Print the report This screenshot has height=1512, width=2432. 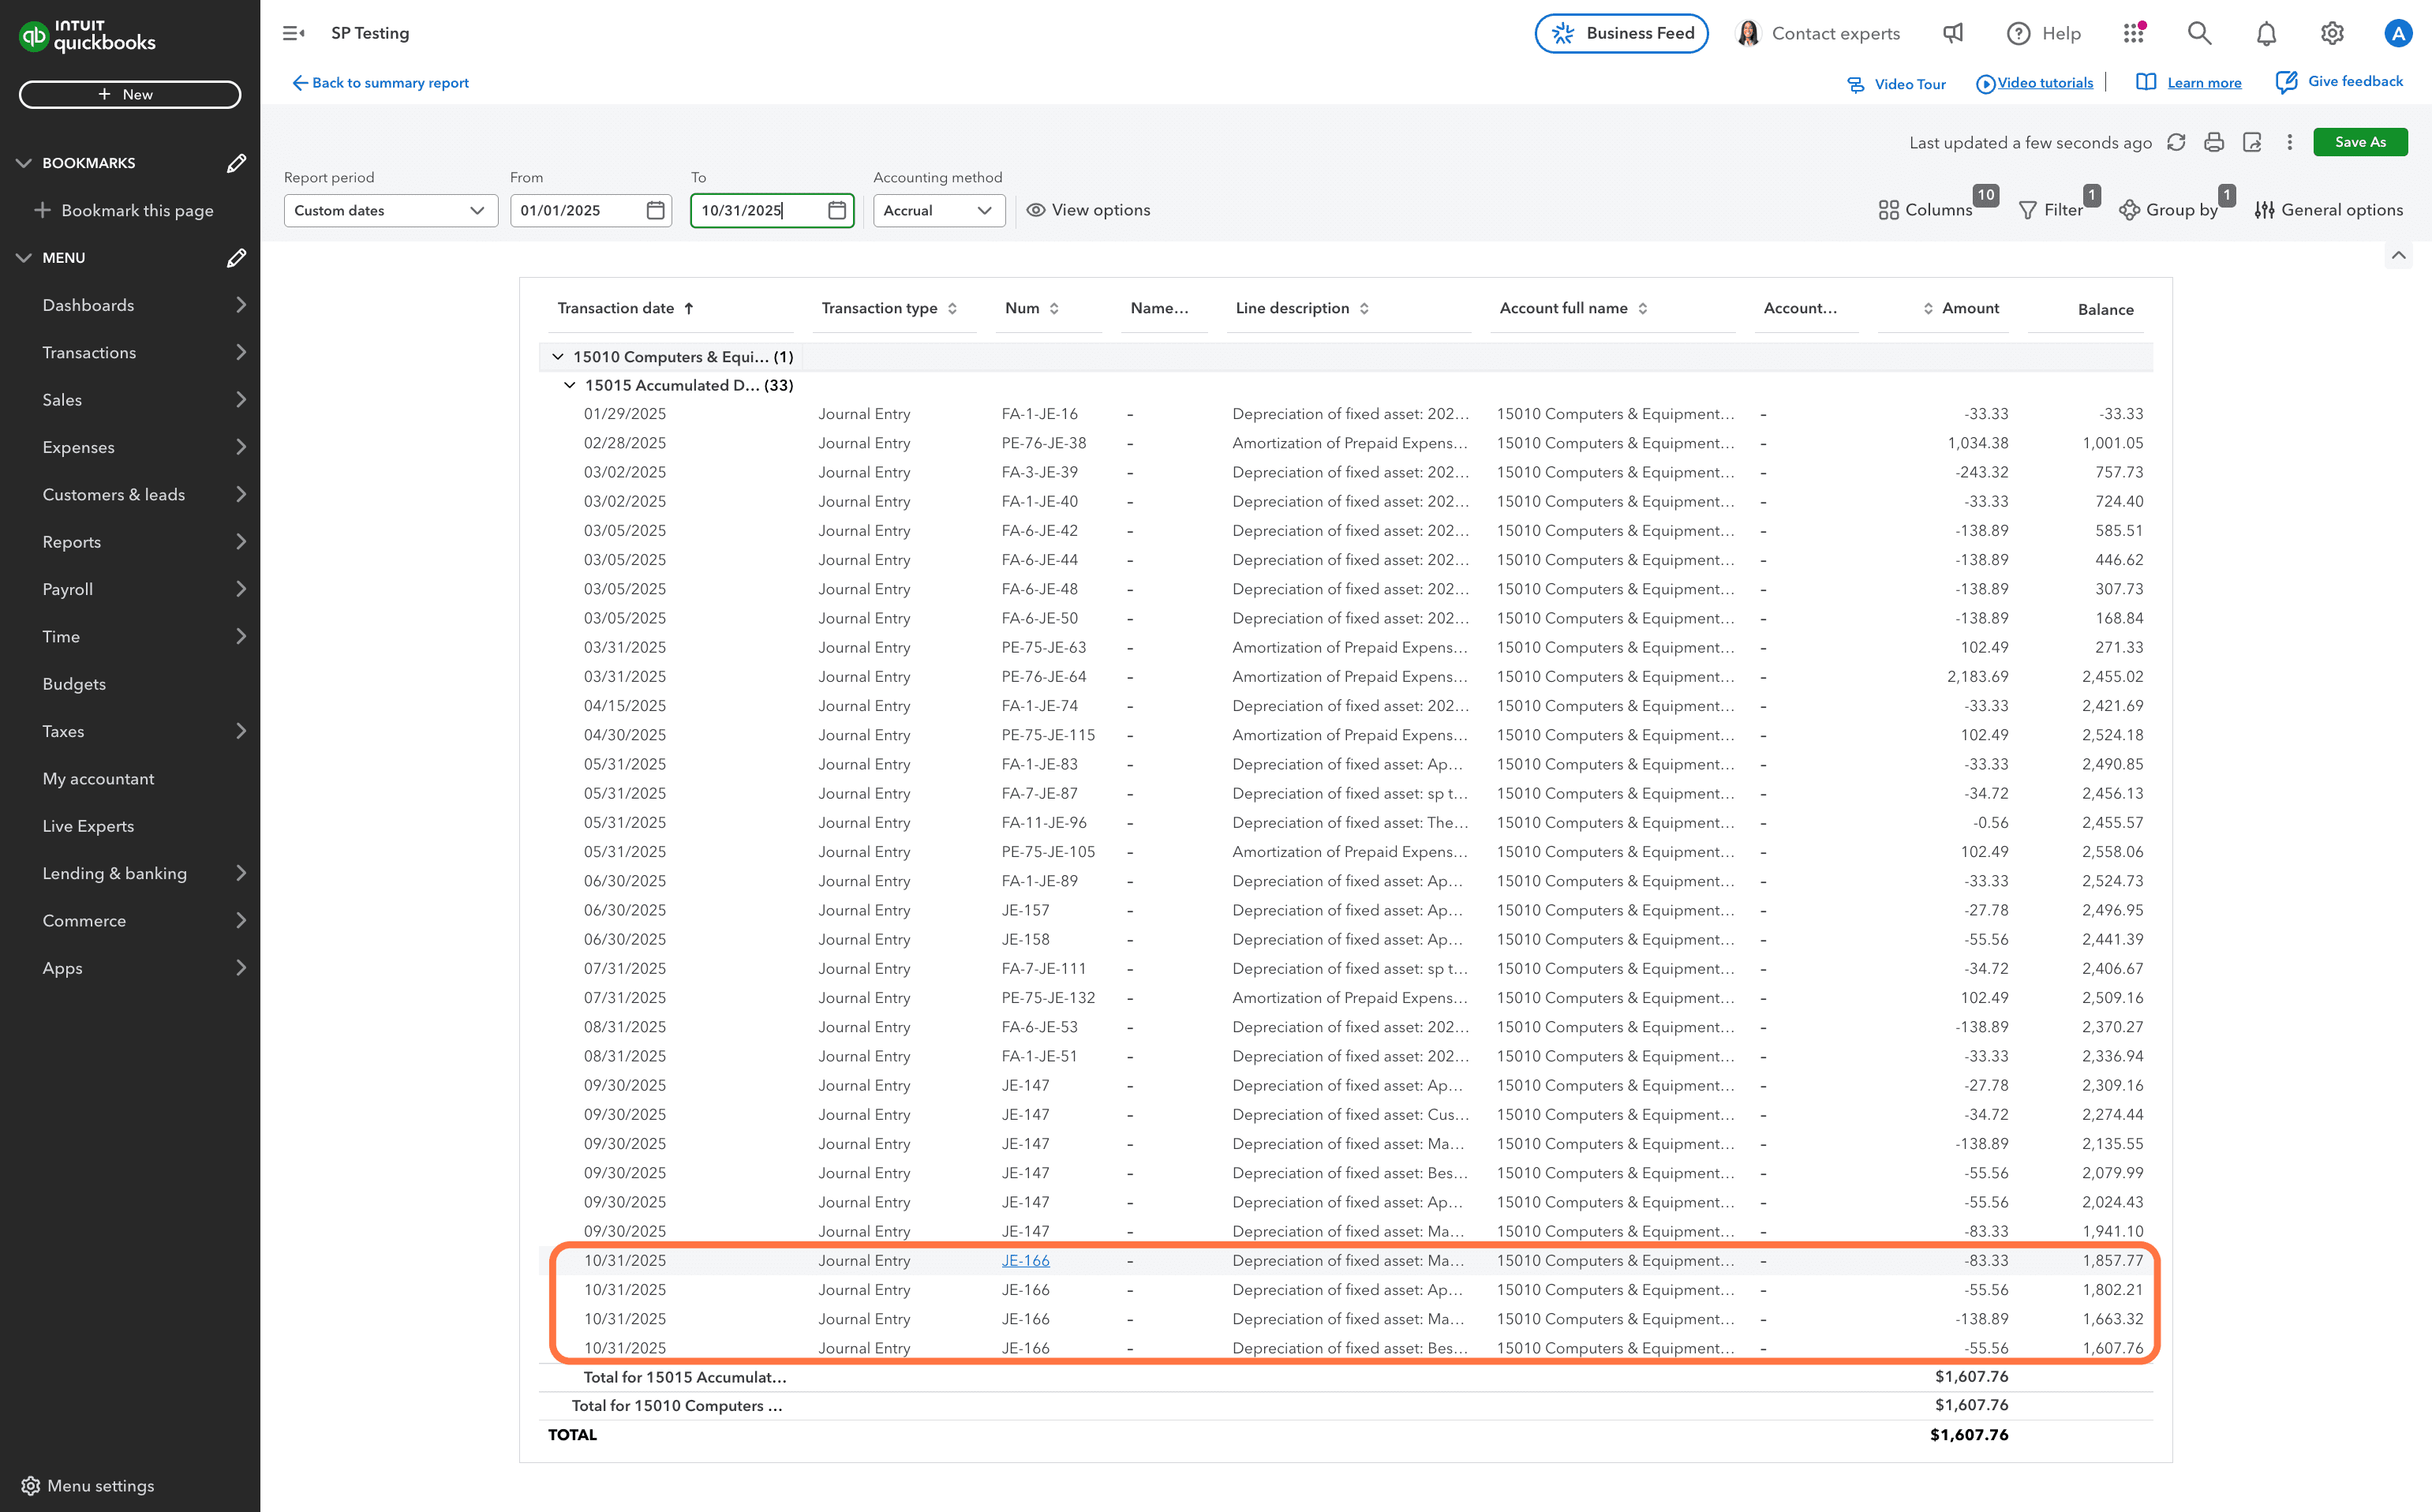pyautogui.click(x=2214, y=142)
